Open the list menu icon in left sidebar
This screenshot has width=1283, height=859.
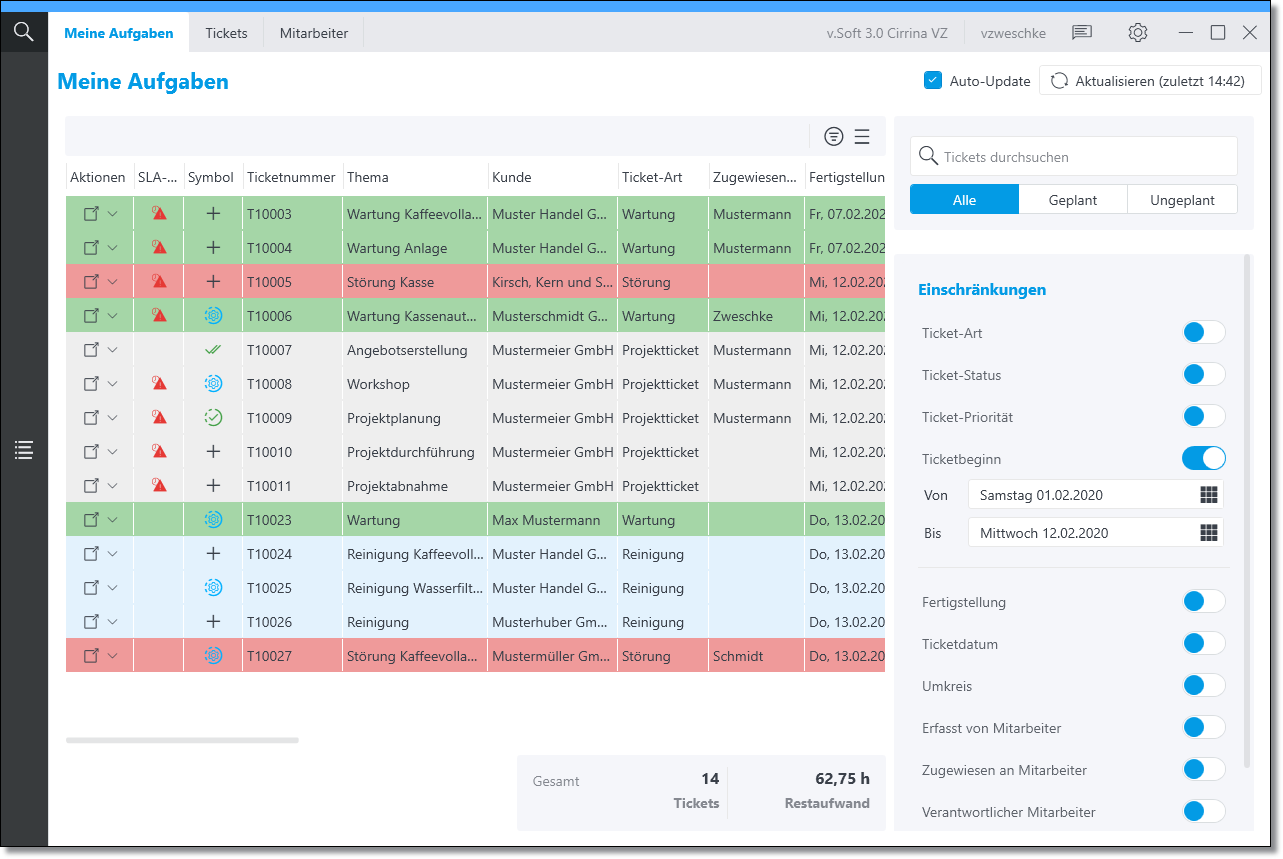click(x=24, y=451)
